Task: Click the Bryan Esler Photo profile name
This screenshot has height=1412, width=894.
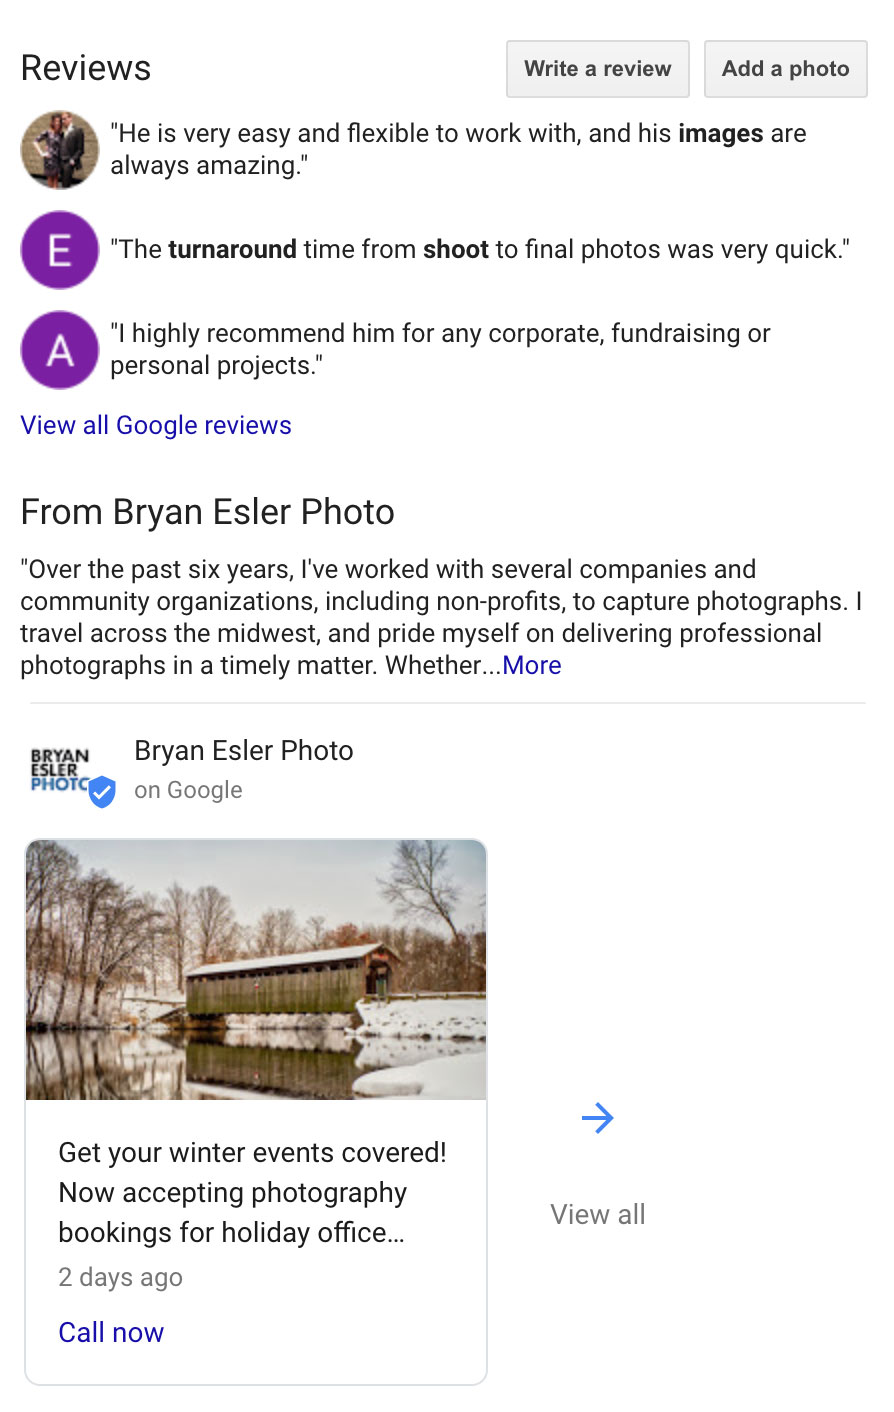Action: tap(244, 751)
